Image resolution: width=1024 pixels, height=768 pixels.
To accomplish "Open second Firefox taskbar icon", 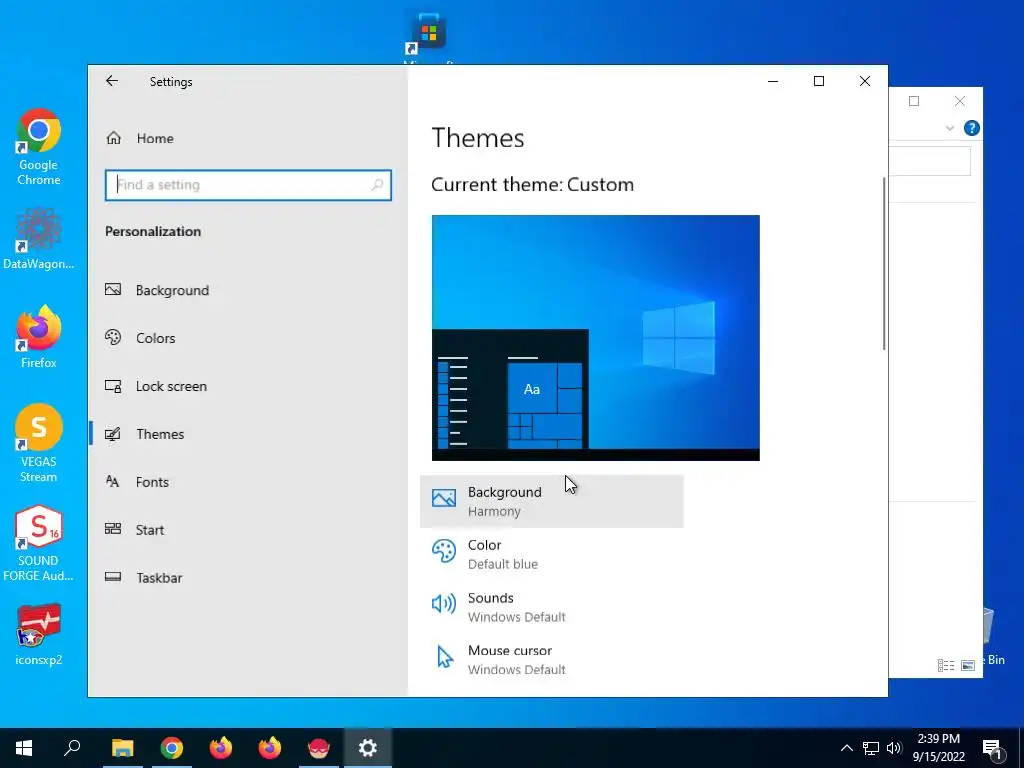I will (270, 748).
